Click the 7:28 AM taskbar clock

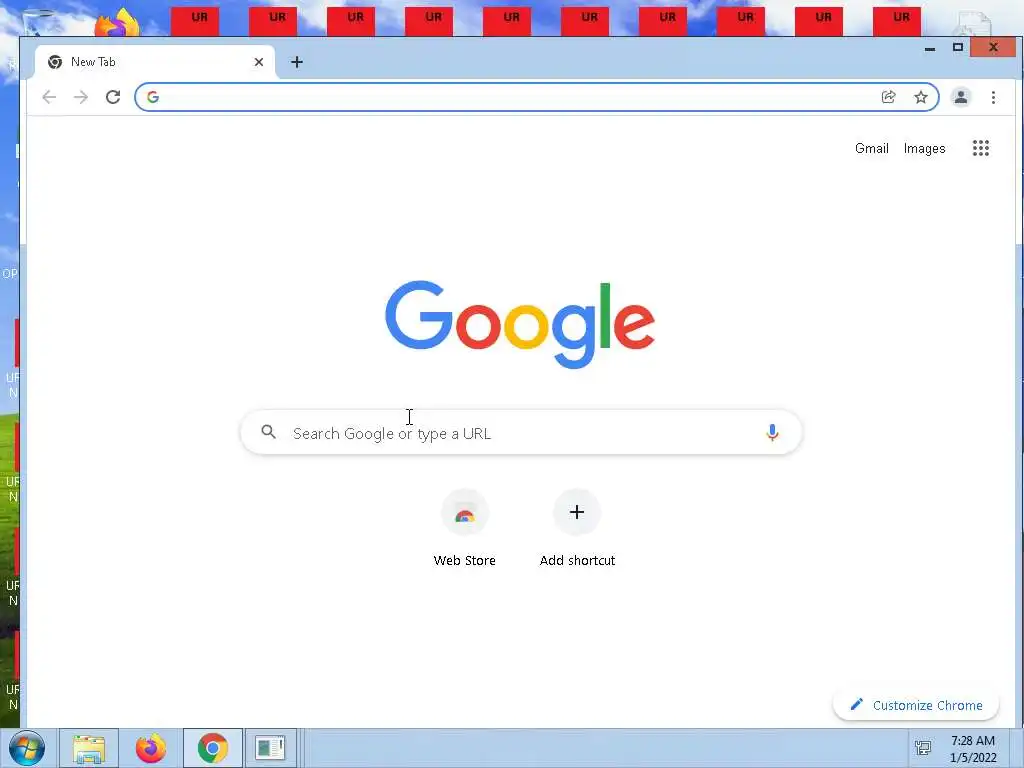973,748
